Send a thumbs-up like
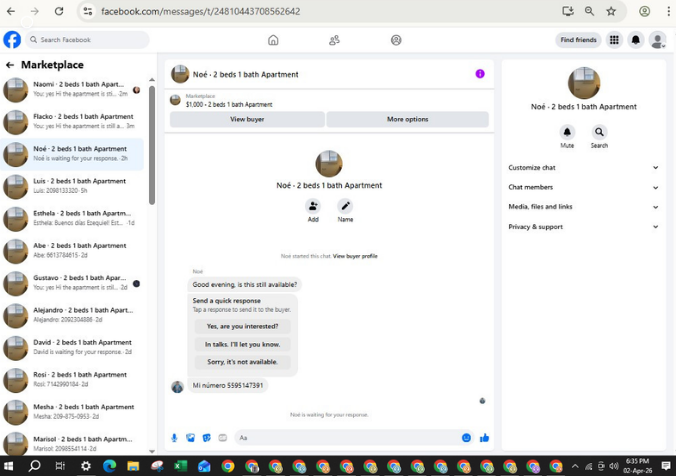 484,438
